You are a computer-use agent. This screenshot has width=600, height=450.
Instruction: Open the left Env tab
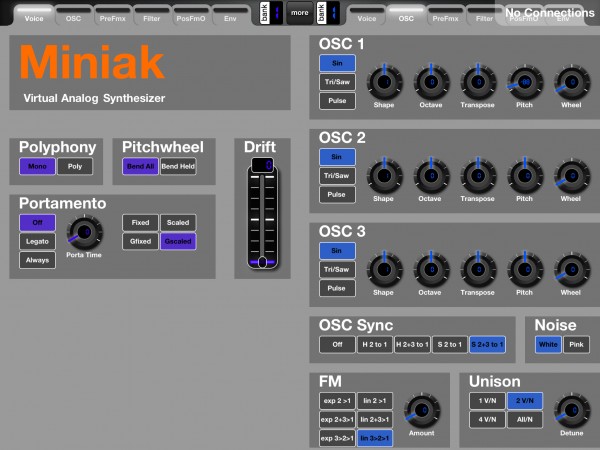(230, 15)
